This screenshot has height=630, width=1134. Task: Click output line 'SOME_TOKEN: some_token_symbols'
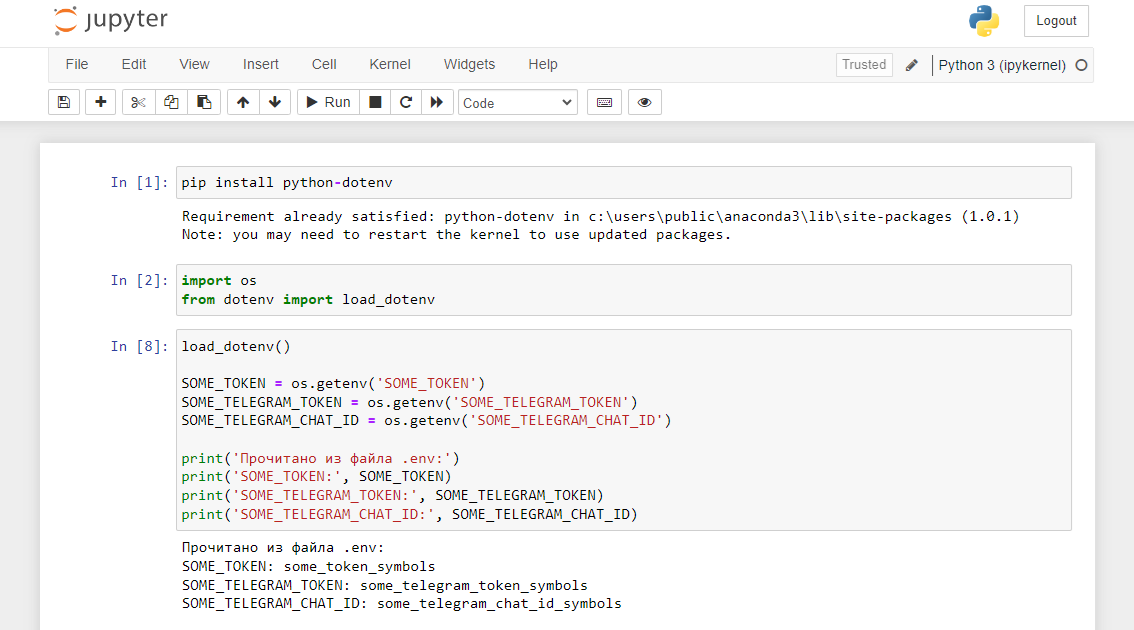(x=308, y=566)
